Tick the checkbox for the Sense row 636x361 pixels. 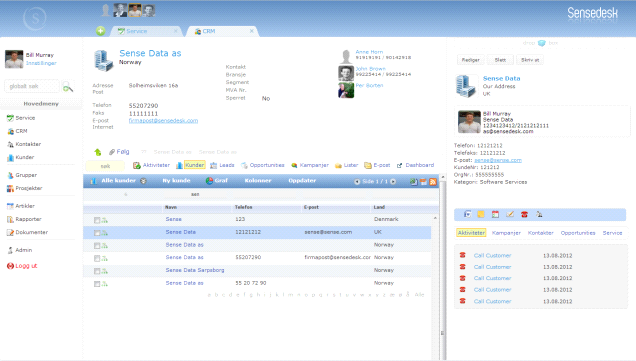coord(97,220)
